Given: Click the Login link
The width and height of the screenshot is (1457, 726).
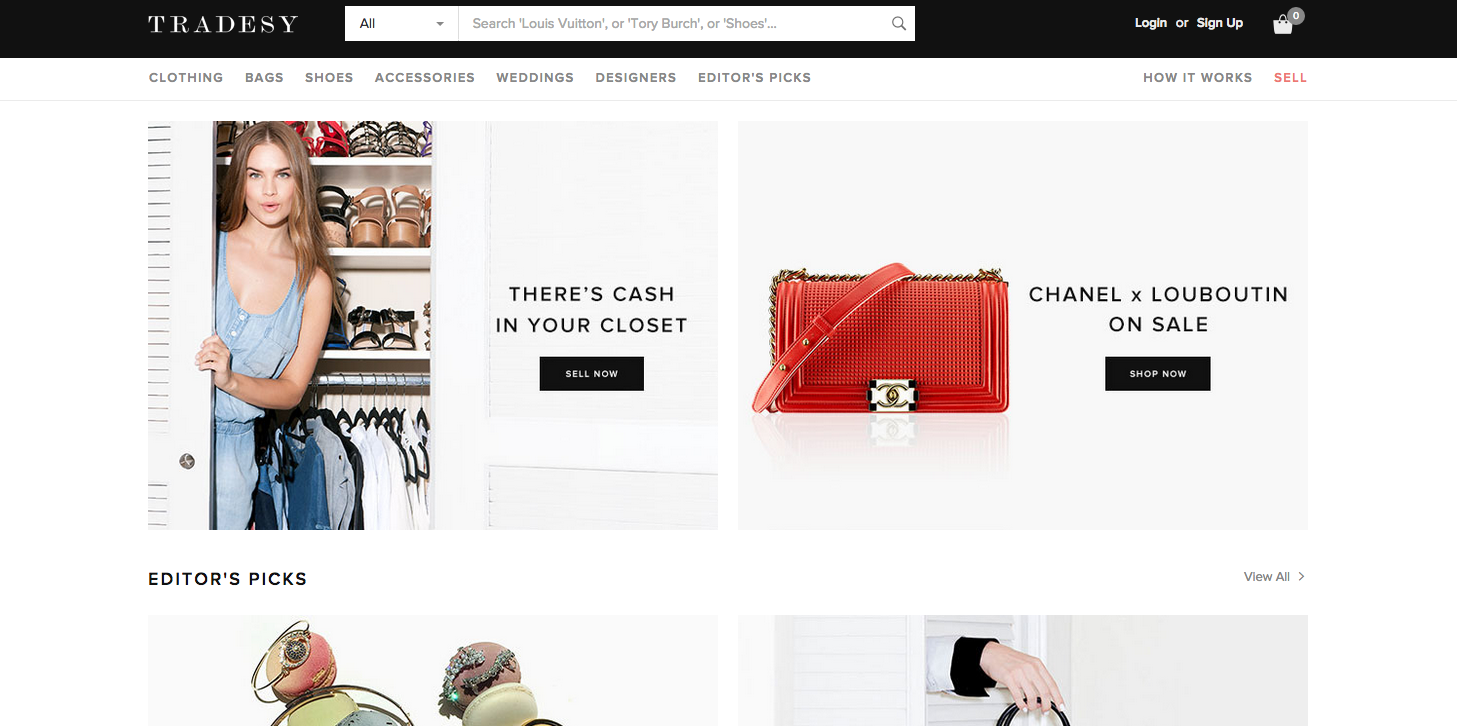Looking at the screenshot, I should tap(1150, 23).
